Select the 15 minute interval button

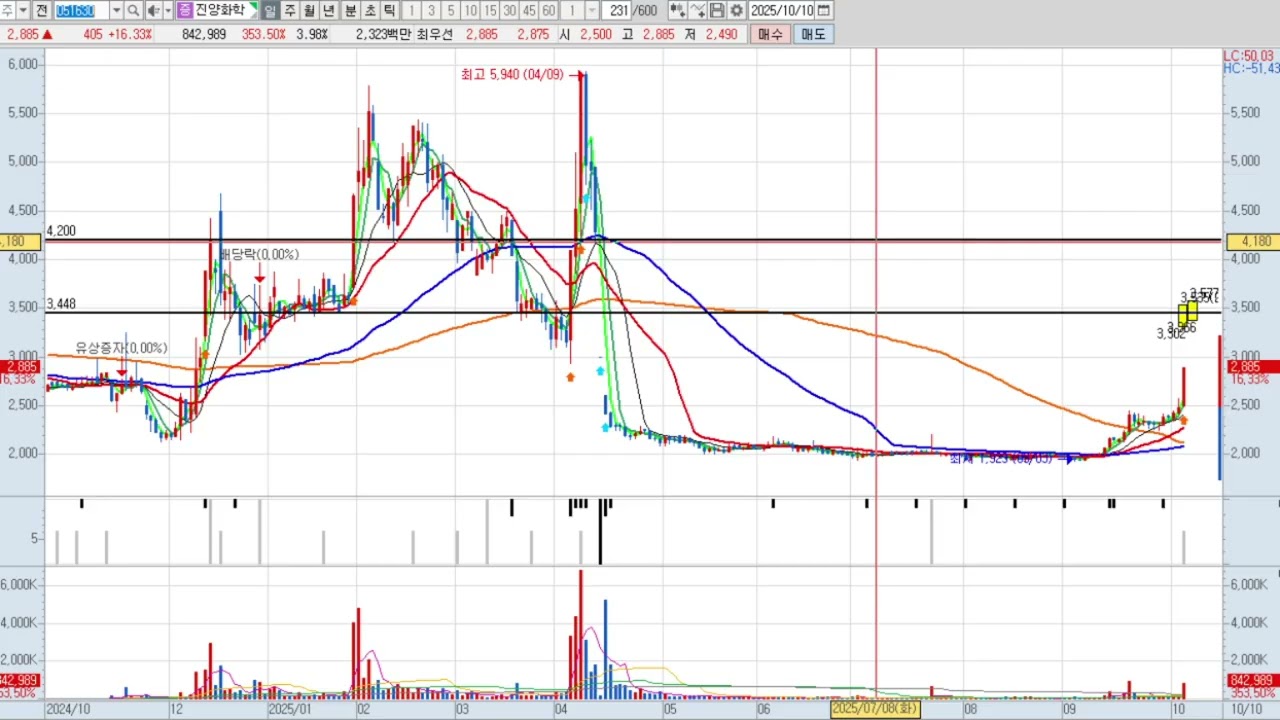pyautogui.click(x=490, y=10)
